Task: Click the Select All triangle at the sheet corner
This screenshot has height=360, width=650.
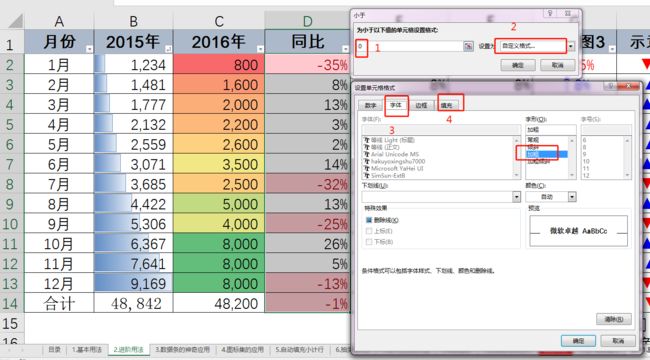Action: pyautogui.click(x=16, y=21)
